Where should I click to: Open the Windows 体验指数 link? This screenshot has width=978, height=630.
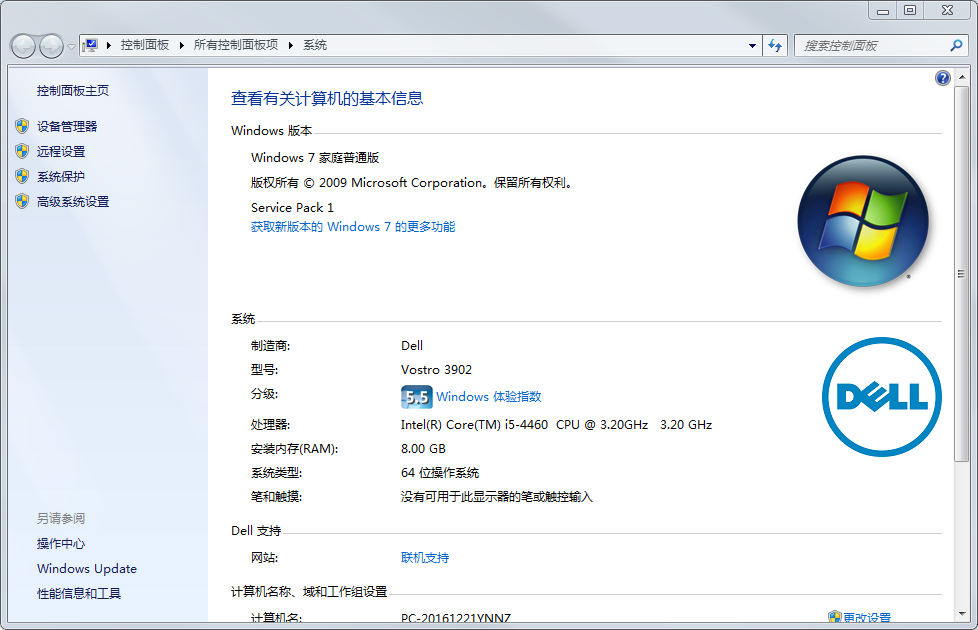point(488,397)
